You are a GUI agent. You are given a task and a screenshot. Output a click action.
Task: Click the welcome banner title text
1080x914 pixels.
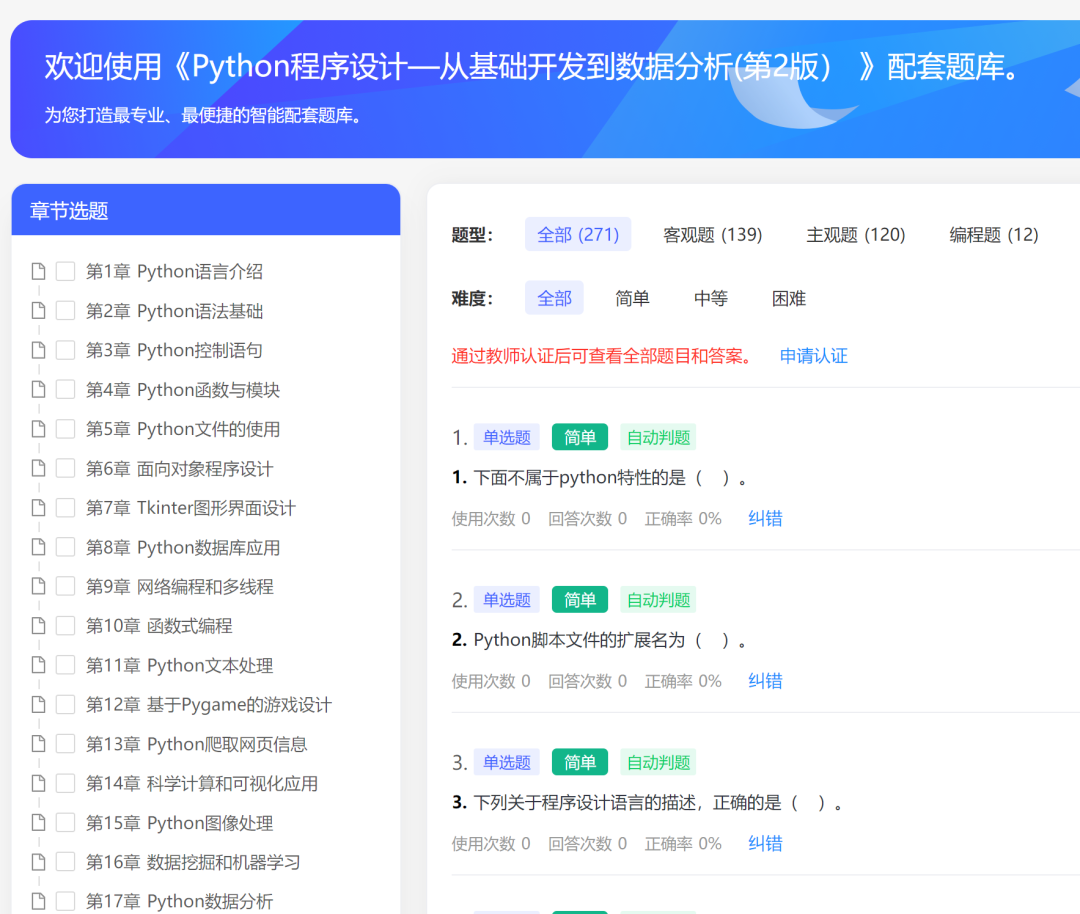[x=534, y=66]
